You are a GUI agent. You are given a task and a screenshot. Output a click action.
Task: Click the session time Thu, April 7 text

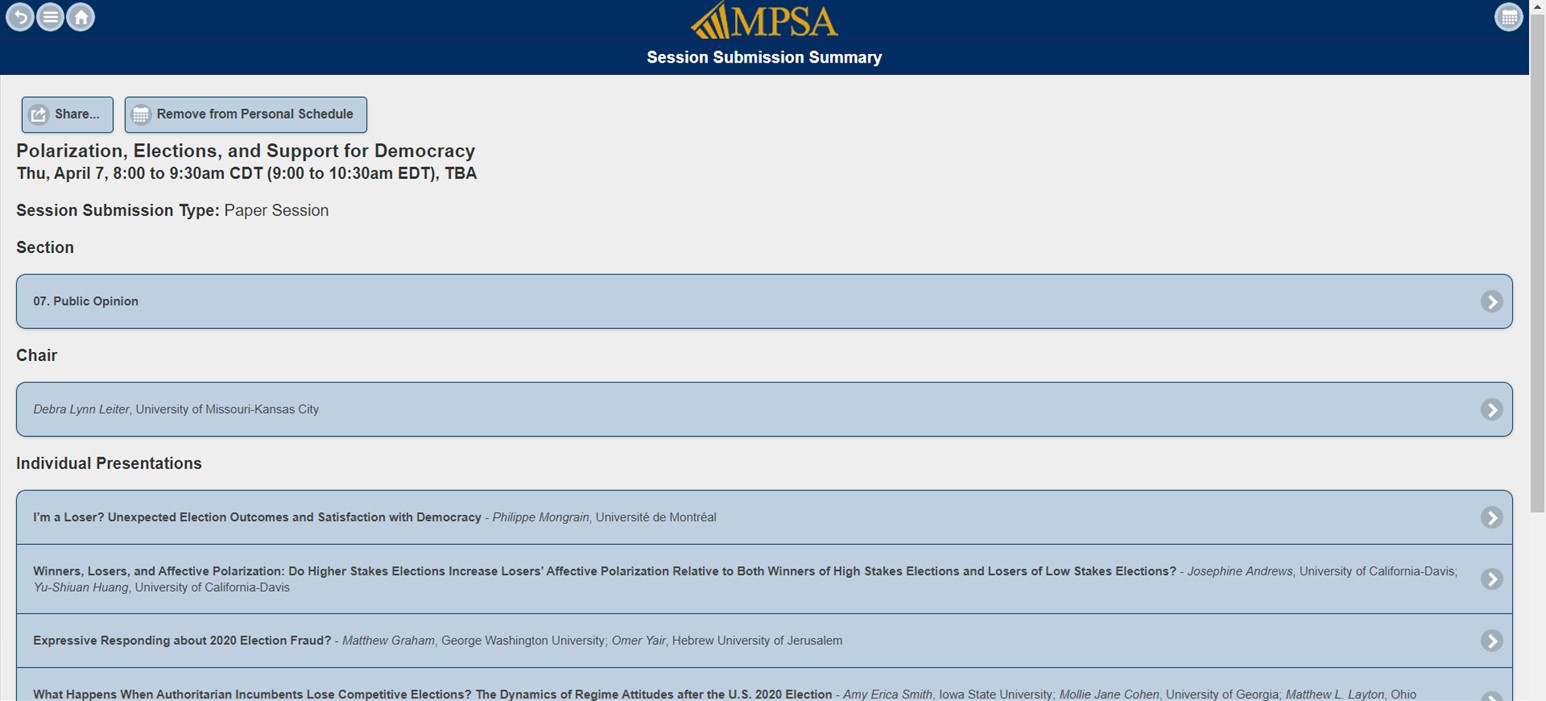coord(246,174)
